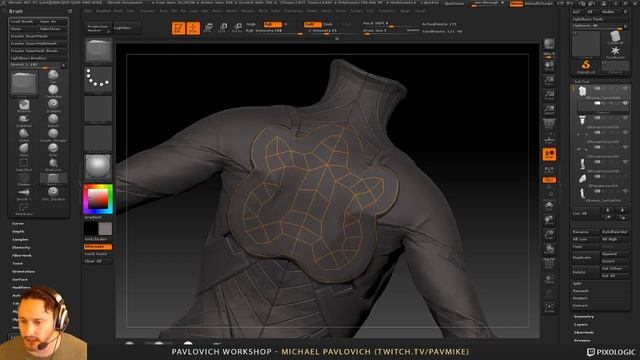Open the current brush thumbnail on left shelf
The image size is (640, 360).
click(98, 51)
